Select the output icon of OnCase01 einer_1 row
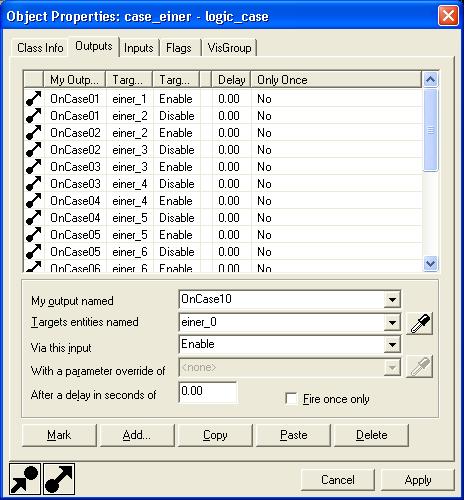This screenshot has height=500, width=465. 34,99
